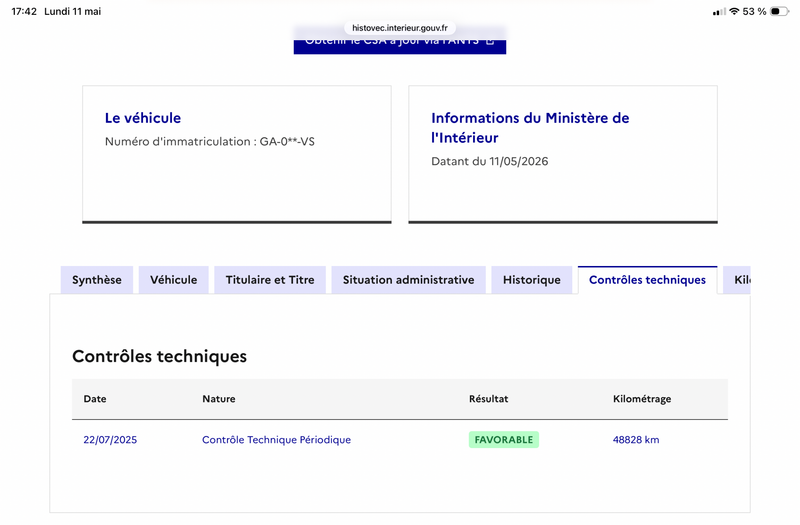Tap the external link icon on ANTS button
Screen dimensions: 800x525
coord(490,42)
